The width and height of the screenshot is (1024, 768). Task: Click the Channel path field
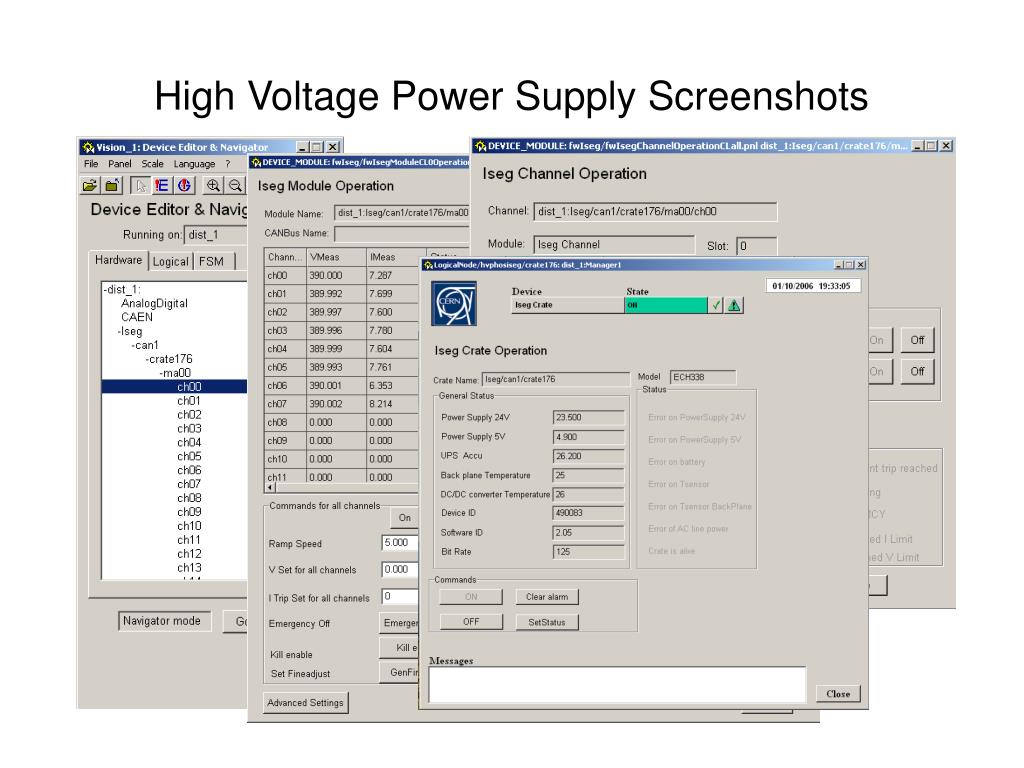656,212
